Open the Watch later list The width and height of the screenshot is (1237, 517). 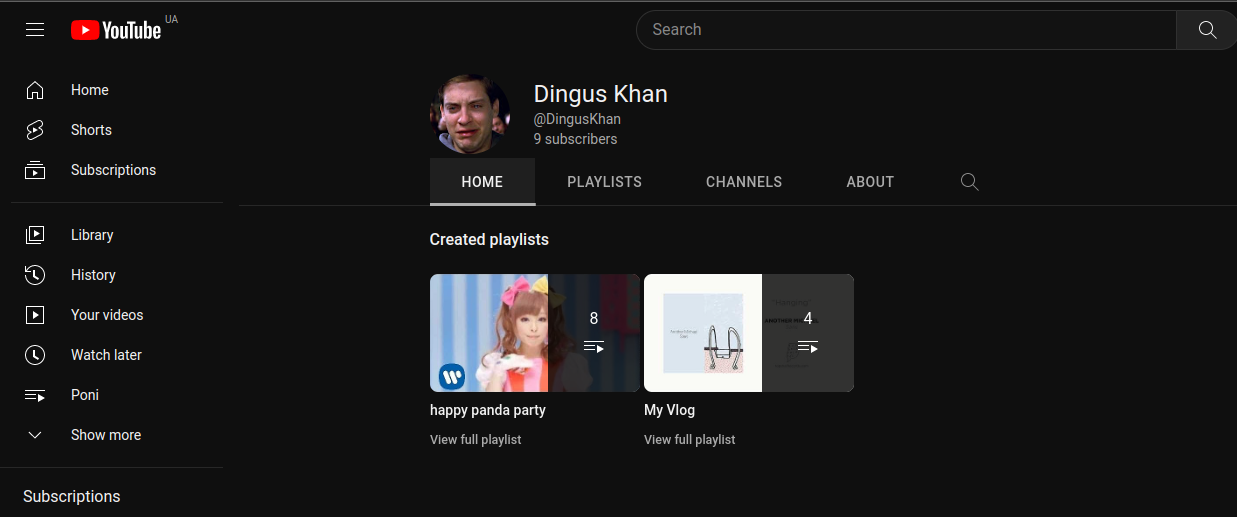(x=106, y=355)
